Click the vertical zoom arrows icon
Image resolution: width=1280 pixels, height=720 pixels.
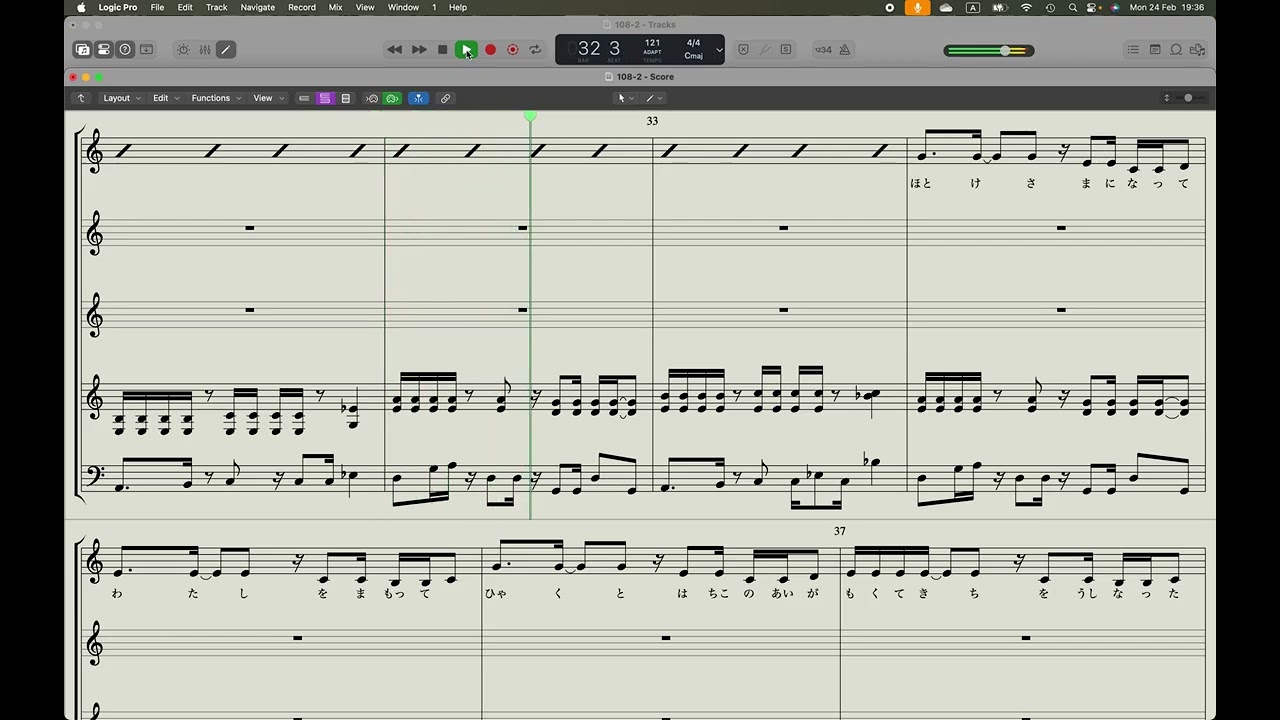click(x=1166, y=98)
